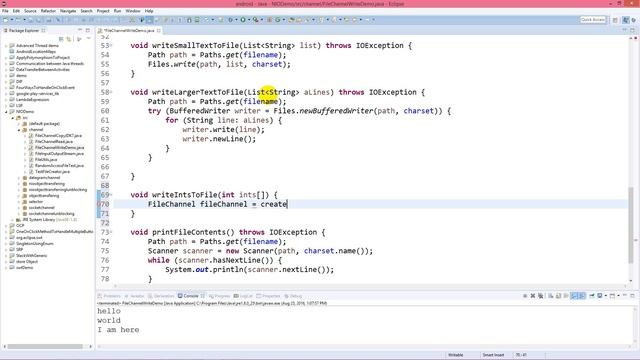Click Remove Launch X in console toolbar

pyautogui.click(x=533, y=296)
